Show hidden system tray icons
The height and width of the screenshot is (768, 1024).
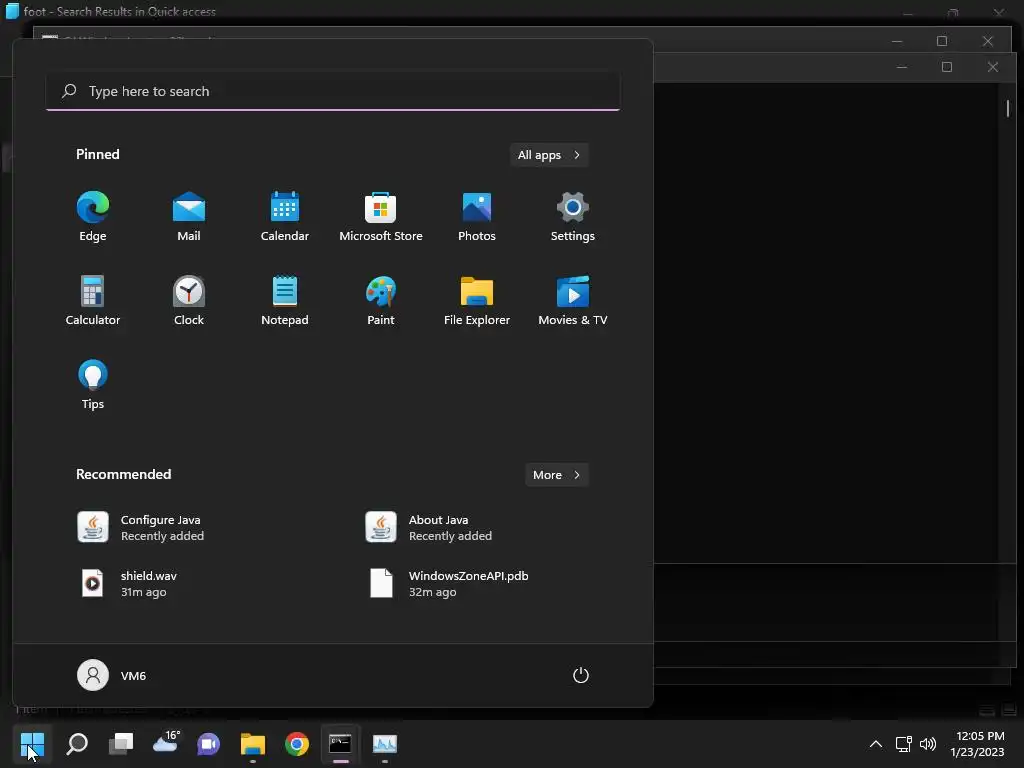(x=876, y=744)
